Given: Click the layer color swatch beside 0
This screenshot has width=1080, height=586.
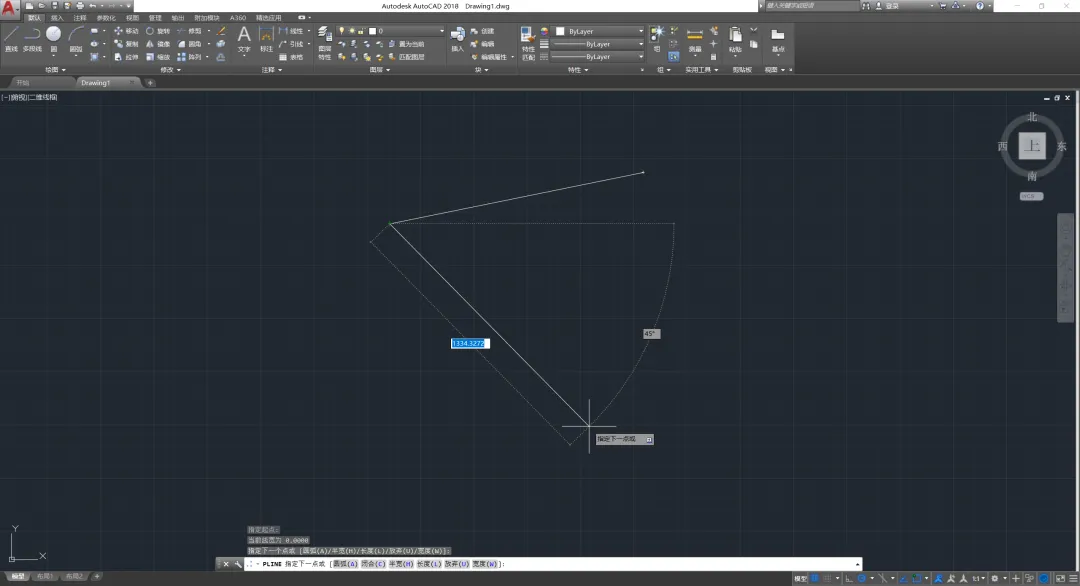Looking at the screenshot, I should click(x=372, y=31).
